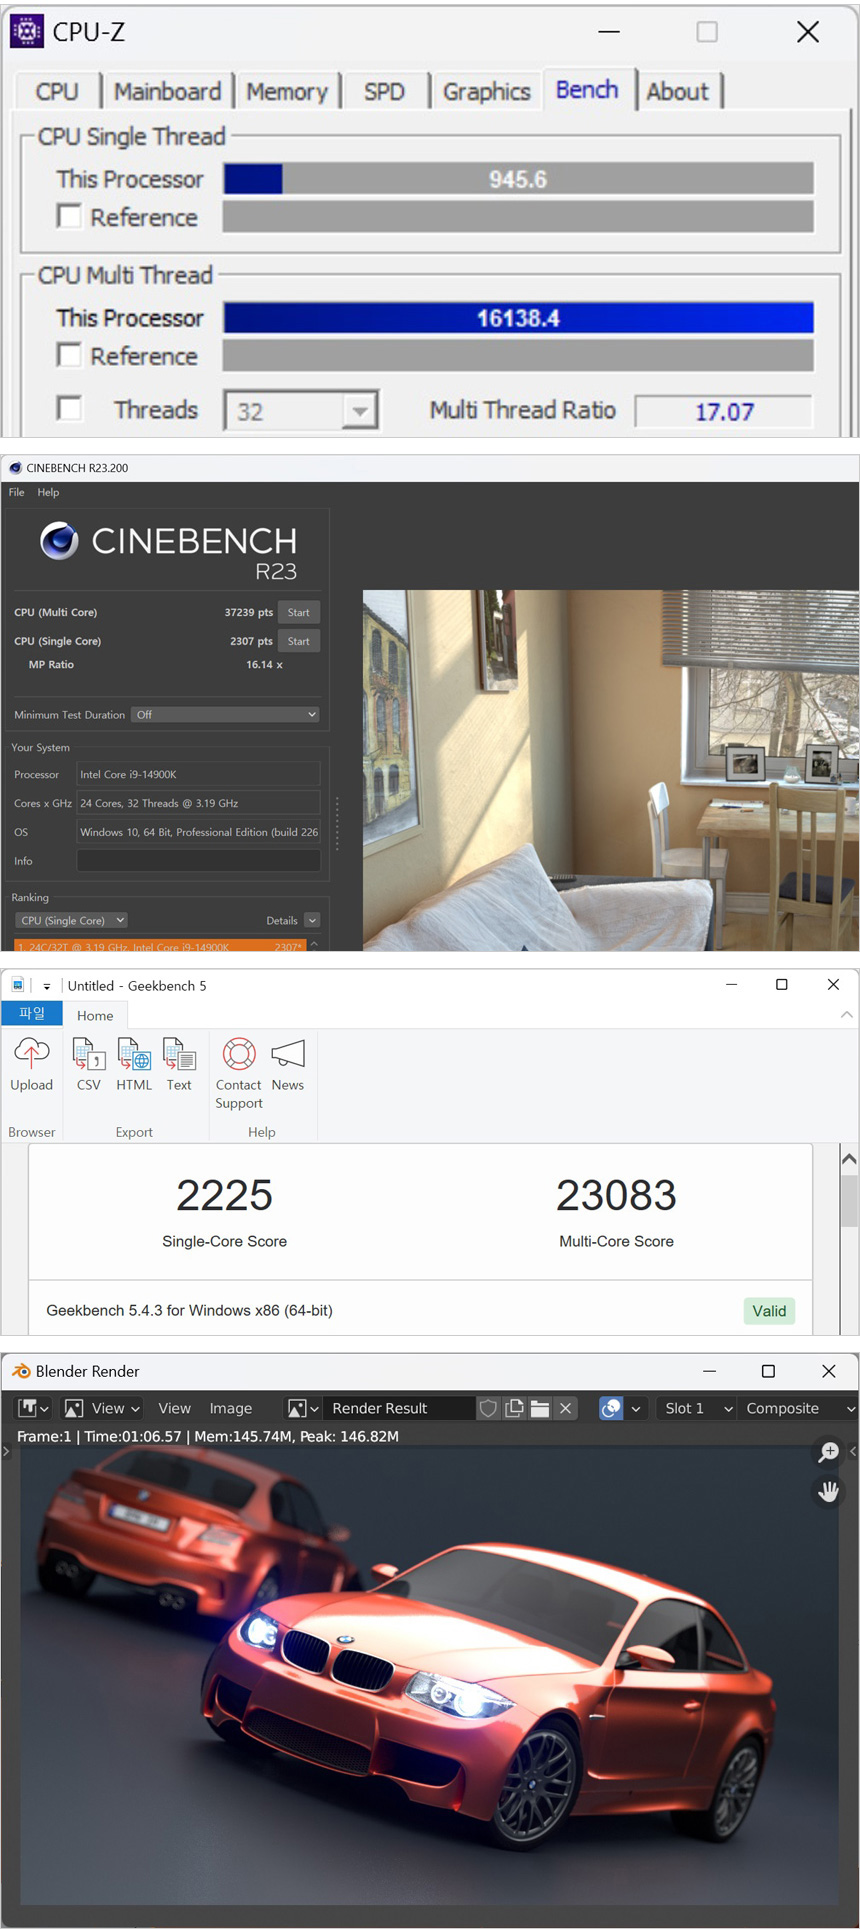
Task: Select the Home ribbon tab in Geekbench
Action: point(95,1015)
